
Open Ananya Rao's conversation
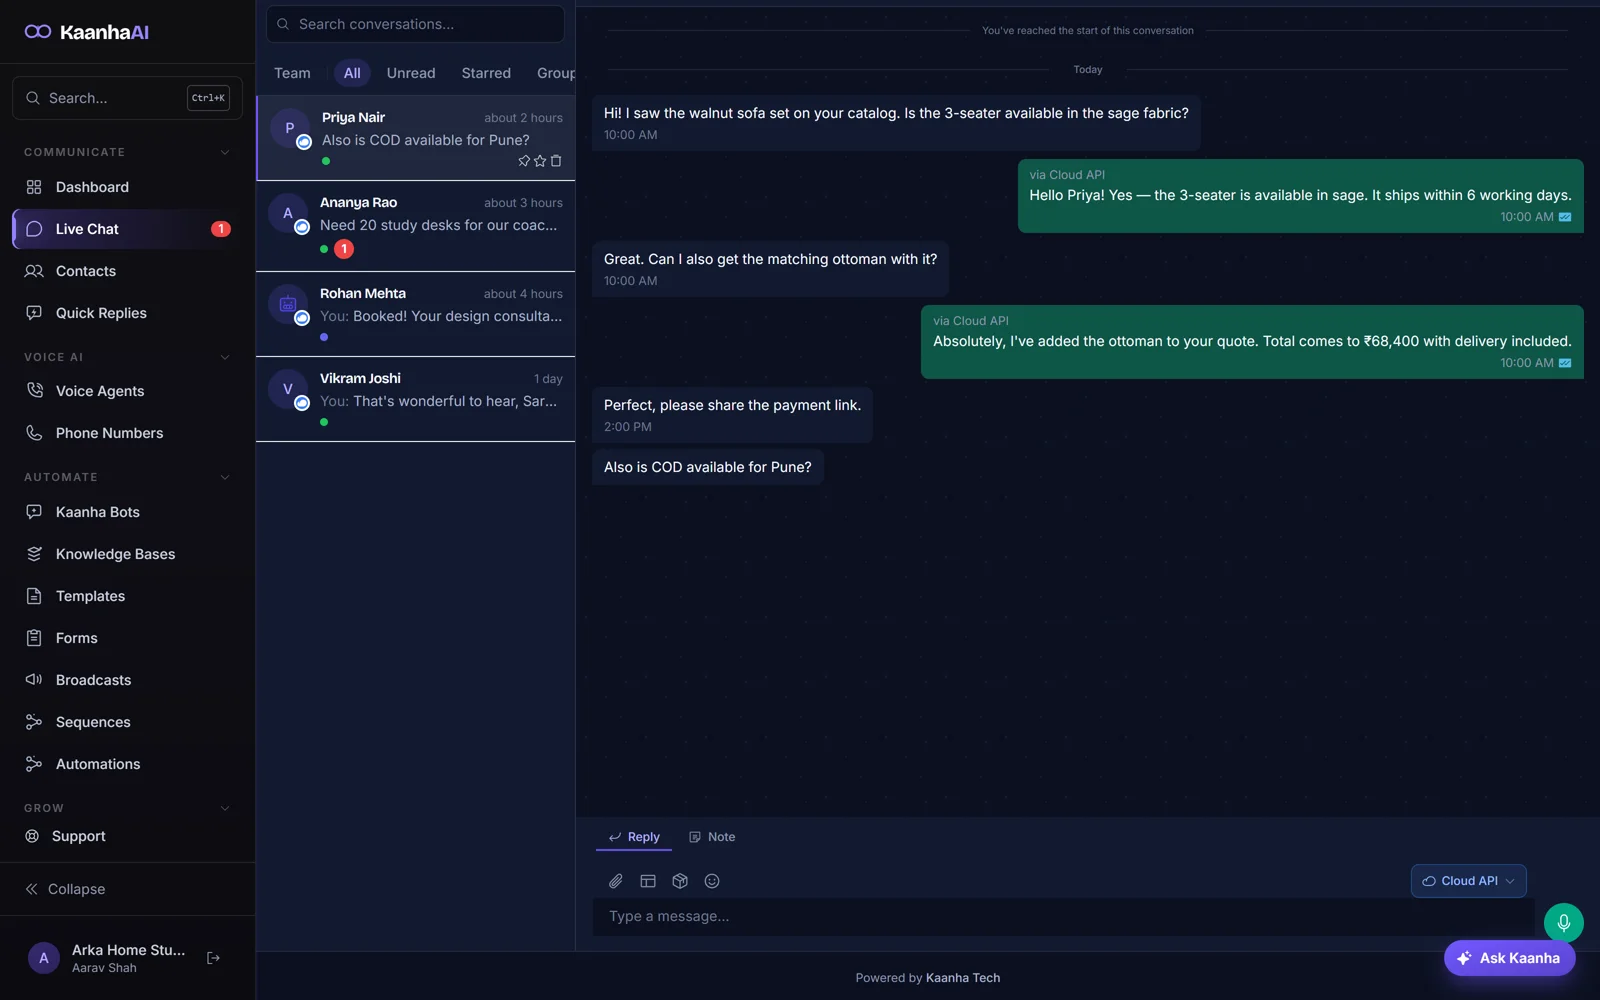pos(415,226)
